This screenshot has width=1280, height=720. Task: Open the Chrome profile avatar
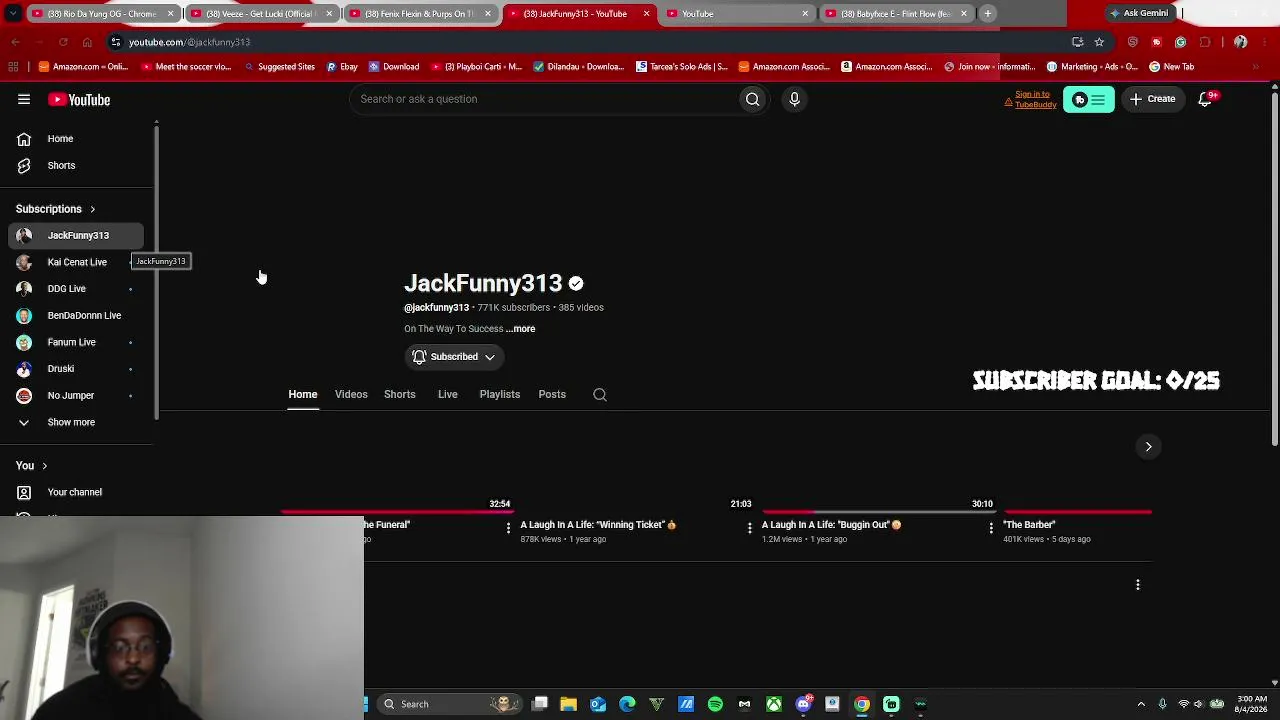pos(1240,42)
